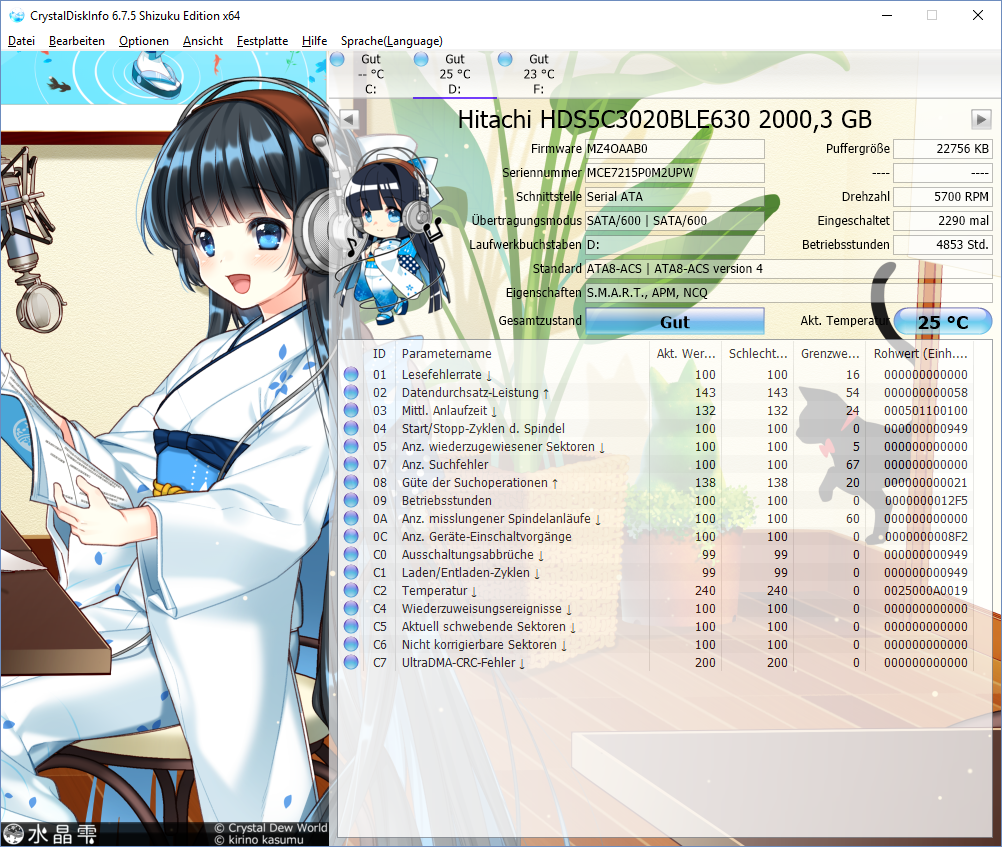Click the 25 °C temperature button
1002x847 pixels.
click(x=943, y=322)
